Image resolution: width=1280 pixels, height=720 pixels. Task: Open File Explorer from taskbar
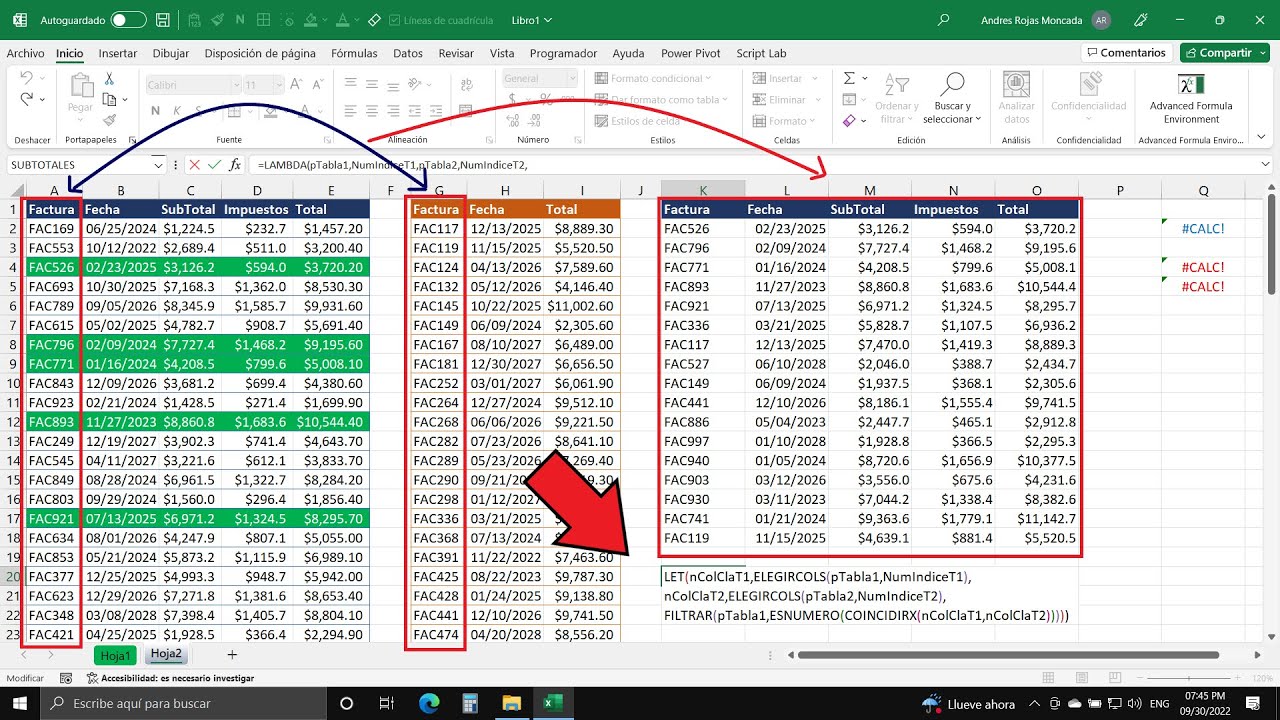[511, 703]
